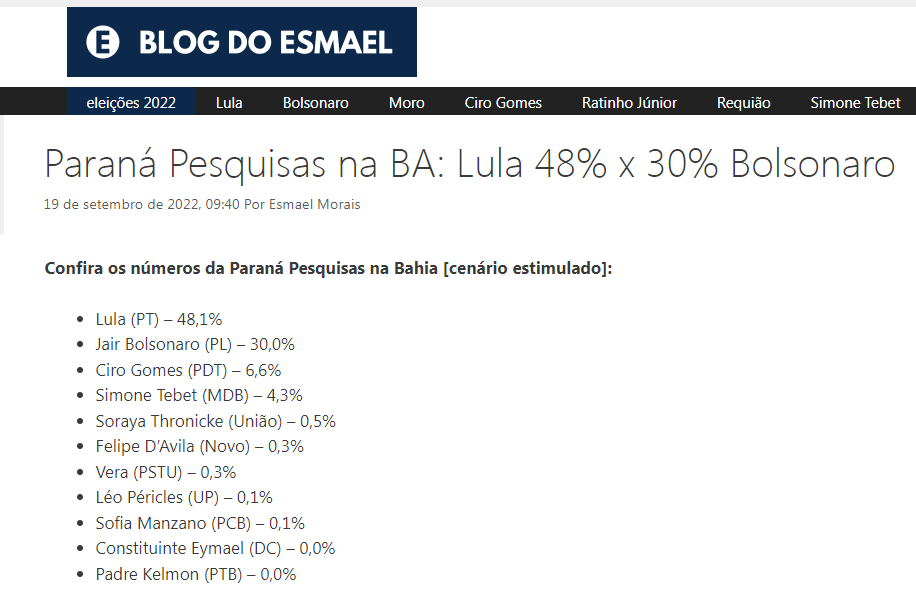Go to the Lula navigation item
The width and height of the screenshot is (916, 610).
tap(229, 102)
